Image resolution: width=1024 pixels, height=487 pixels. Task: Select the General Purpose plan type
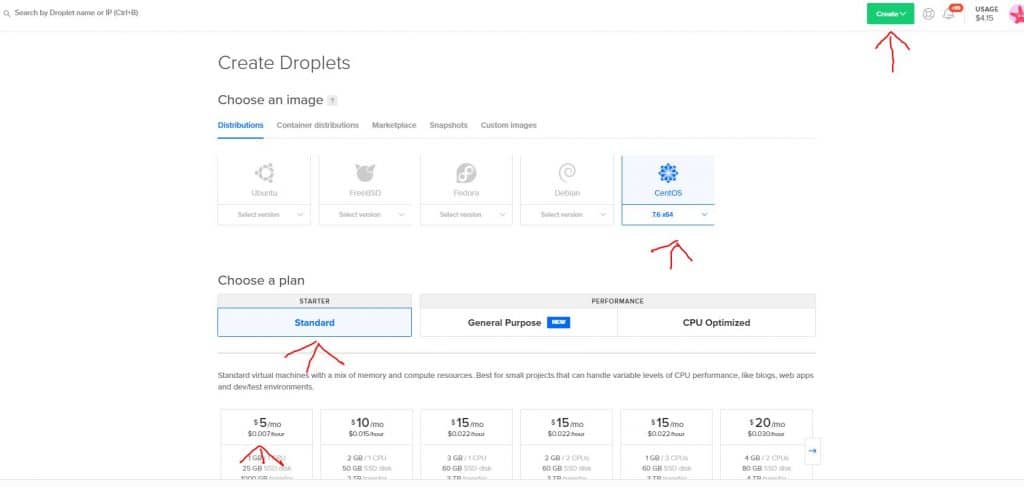pos(519,322)
